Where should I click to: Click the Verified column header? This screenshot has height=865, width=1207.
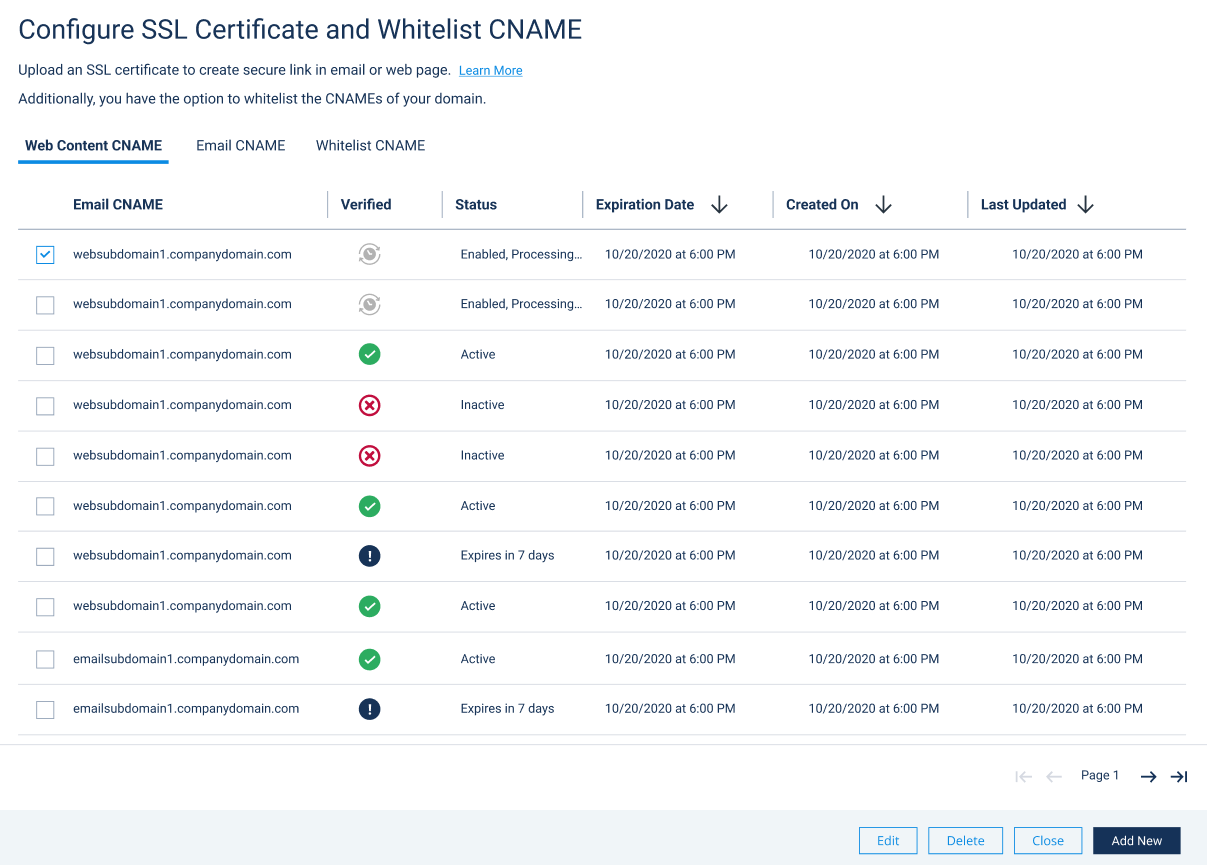(366, 204)
